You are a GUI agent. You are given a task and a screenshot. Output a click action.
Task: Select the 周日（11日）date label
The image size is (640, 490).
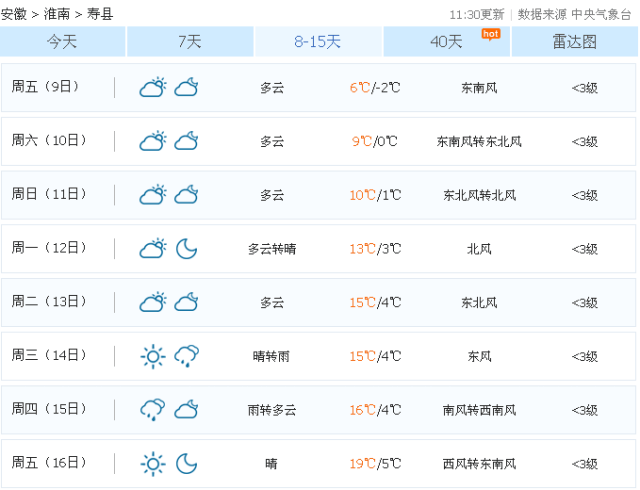coord(49,194)
